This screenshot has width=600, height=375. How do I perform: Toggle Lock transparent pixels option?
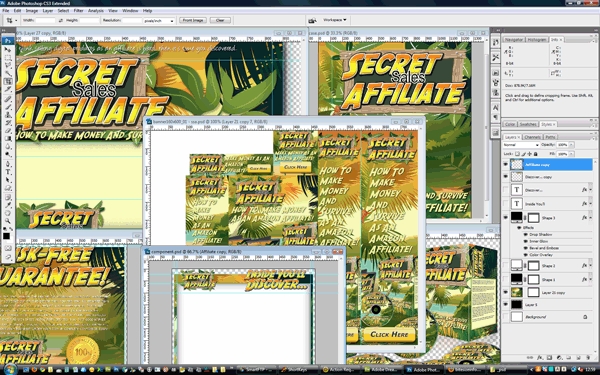517,154
